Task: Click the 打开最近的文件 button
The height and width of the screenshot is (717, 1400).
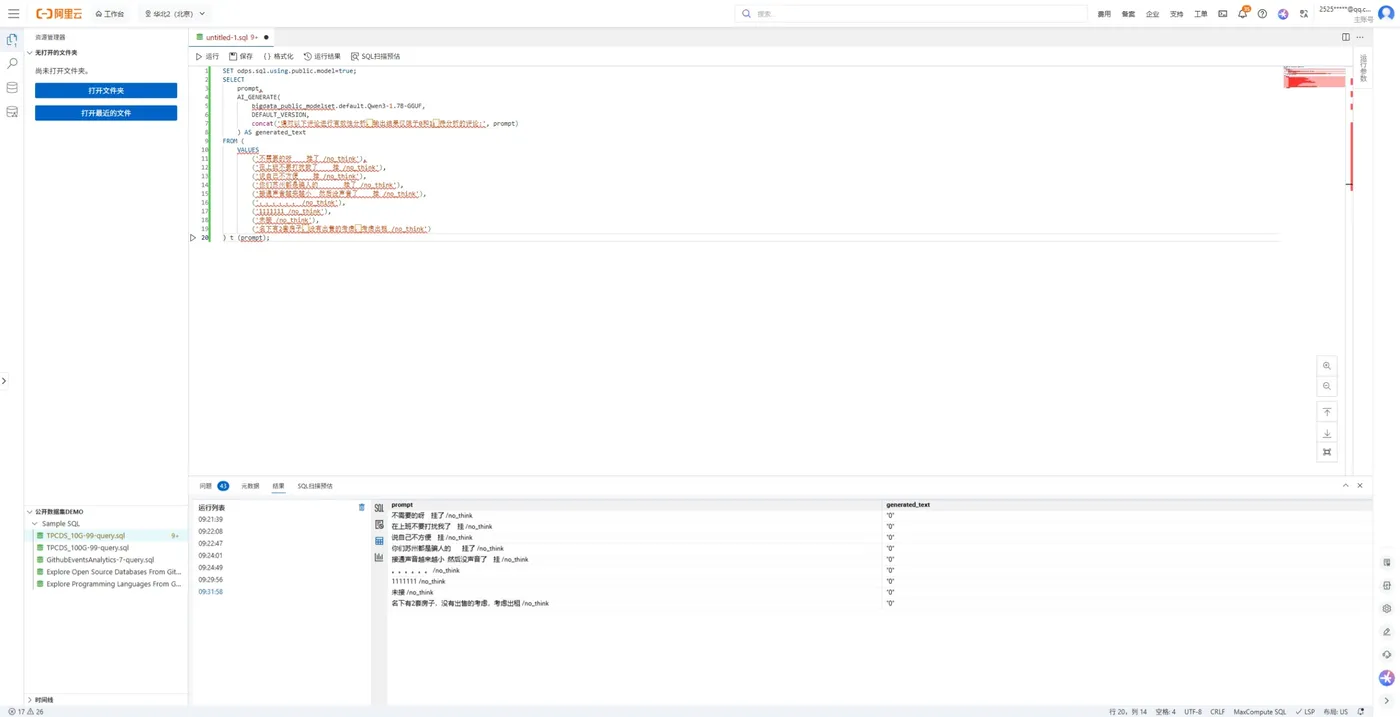Action: pos(106,114)
